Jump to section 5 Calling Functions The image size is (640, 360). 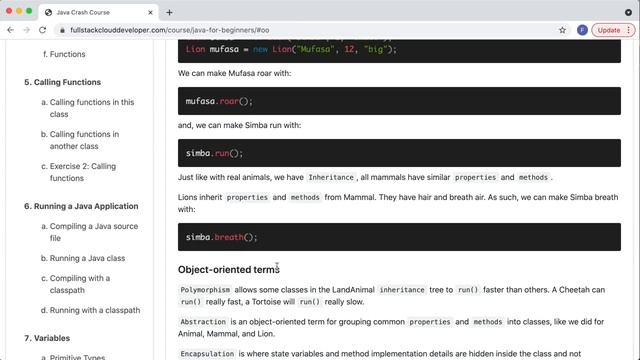(62, 82)
